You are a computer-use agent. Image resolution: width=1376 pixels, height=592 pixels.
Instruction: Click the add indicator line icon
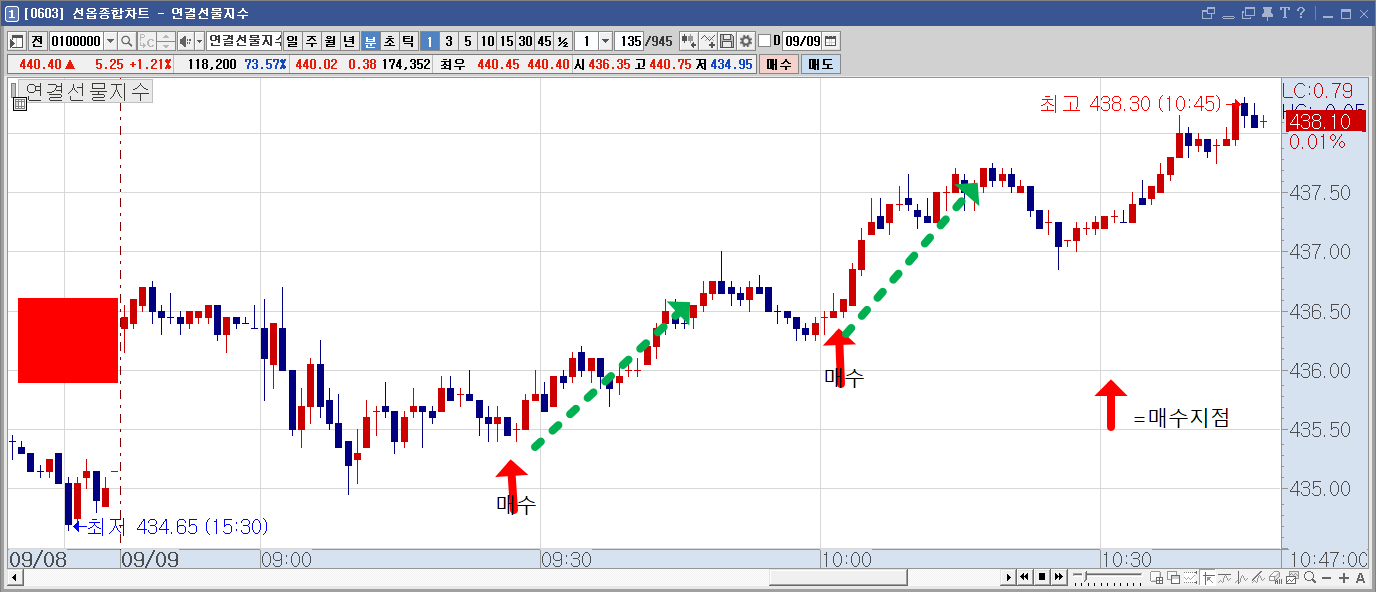pos(708,41)
